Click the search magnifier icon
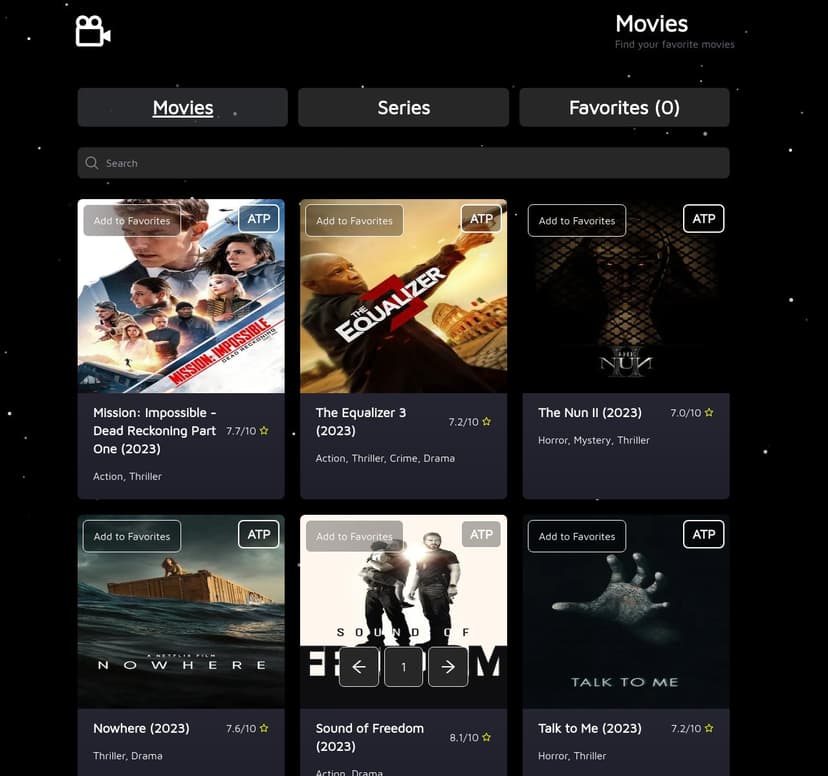 (91, 162)
